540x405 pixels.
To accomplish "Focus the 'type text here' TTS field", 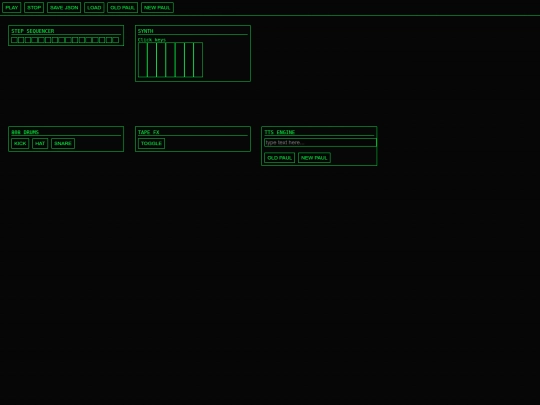I will pos(320,143).
